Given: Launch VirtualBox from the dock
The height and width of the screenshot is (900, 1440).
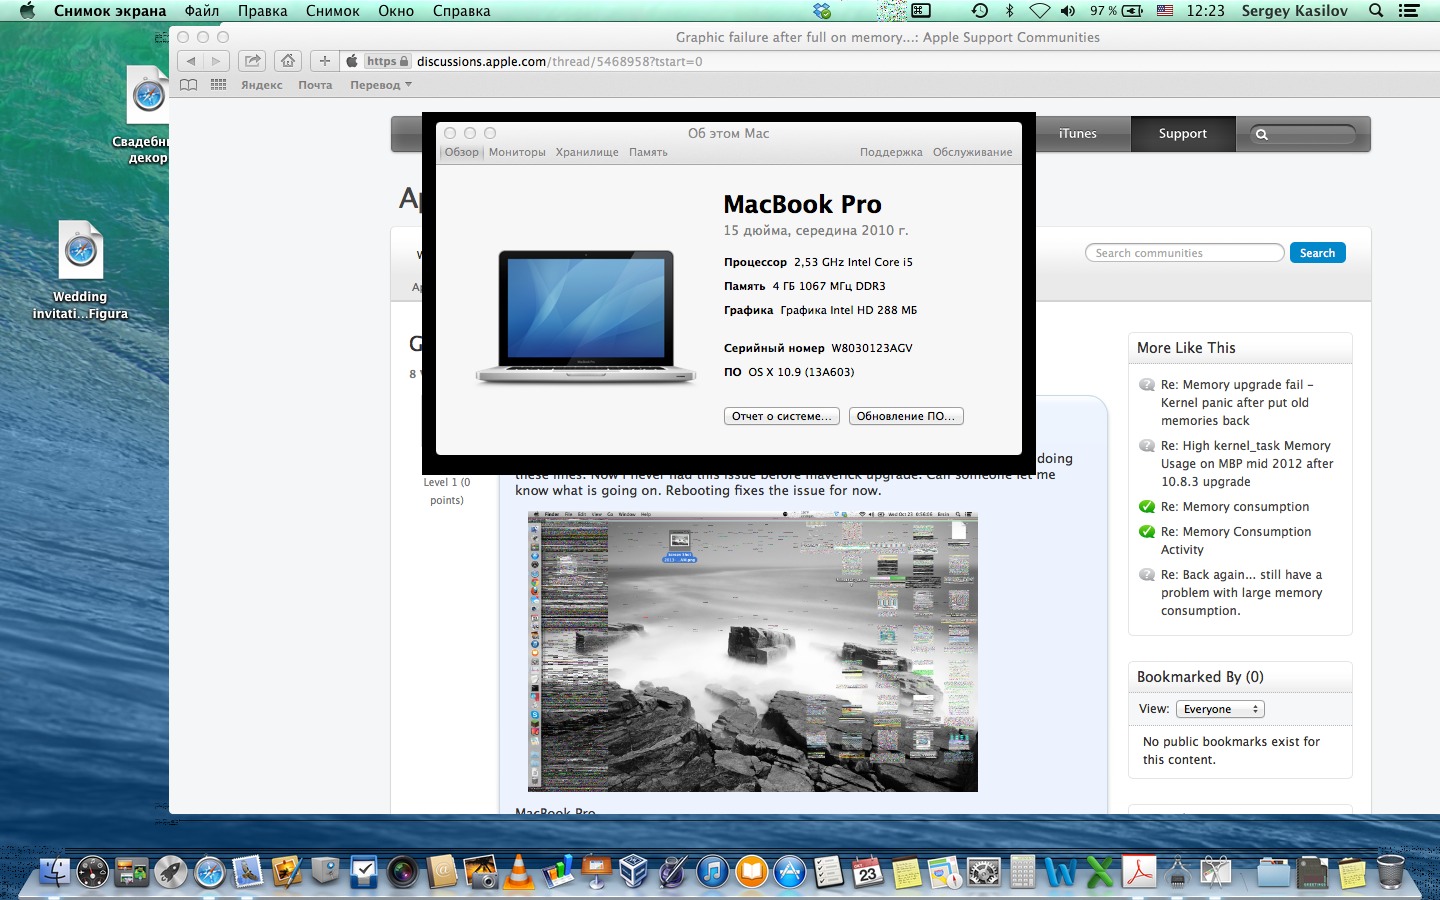Looking at the screenshot, I should (634, 872).
